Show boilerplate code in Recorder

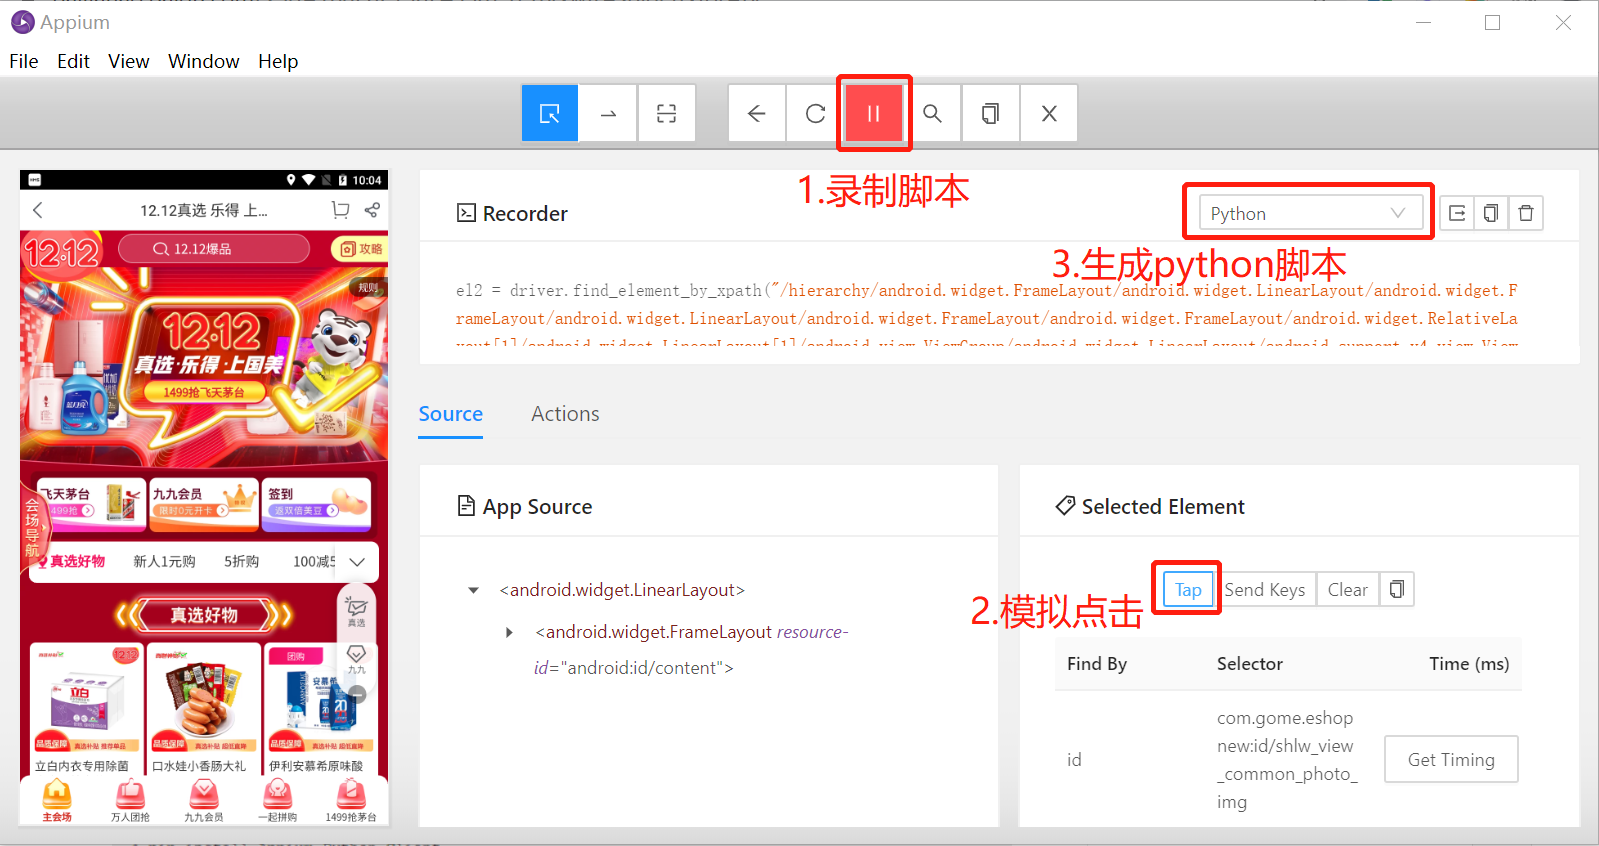(1457, 213)
